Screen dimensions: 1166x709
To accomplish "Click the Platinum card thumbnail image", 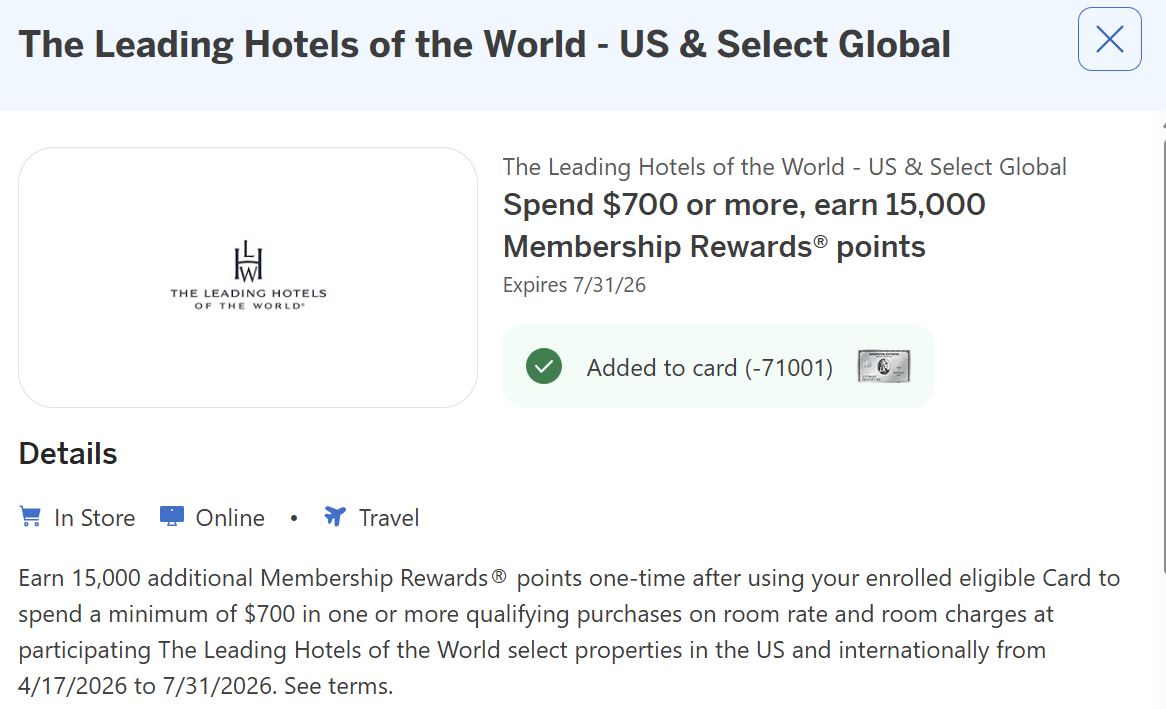I will (884, 367).
